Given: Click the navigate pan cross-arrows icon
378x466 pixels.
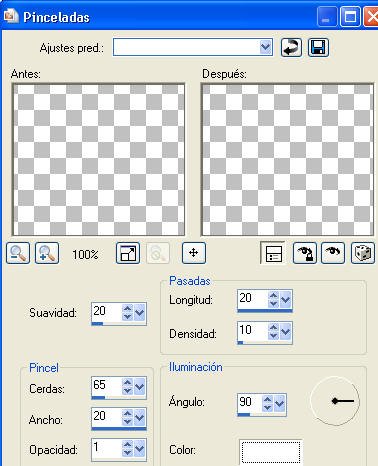Looking at the screenshot, I should 194,253.
